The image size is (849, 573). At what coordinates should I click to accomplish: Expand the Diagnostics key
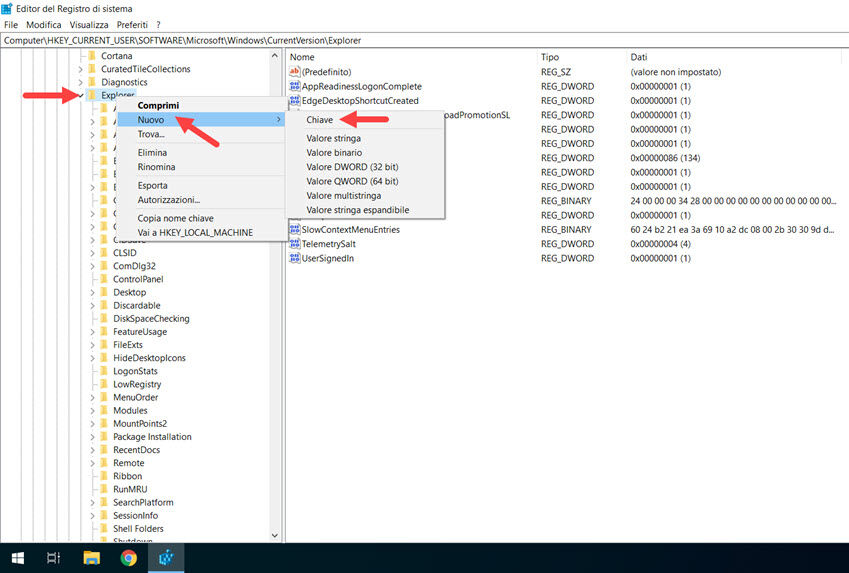[80, 82]
